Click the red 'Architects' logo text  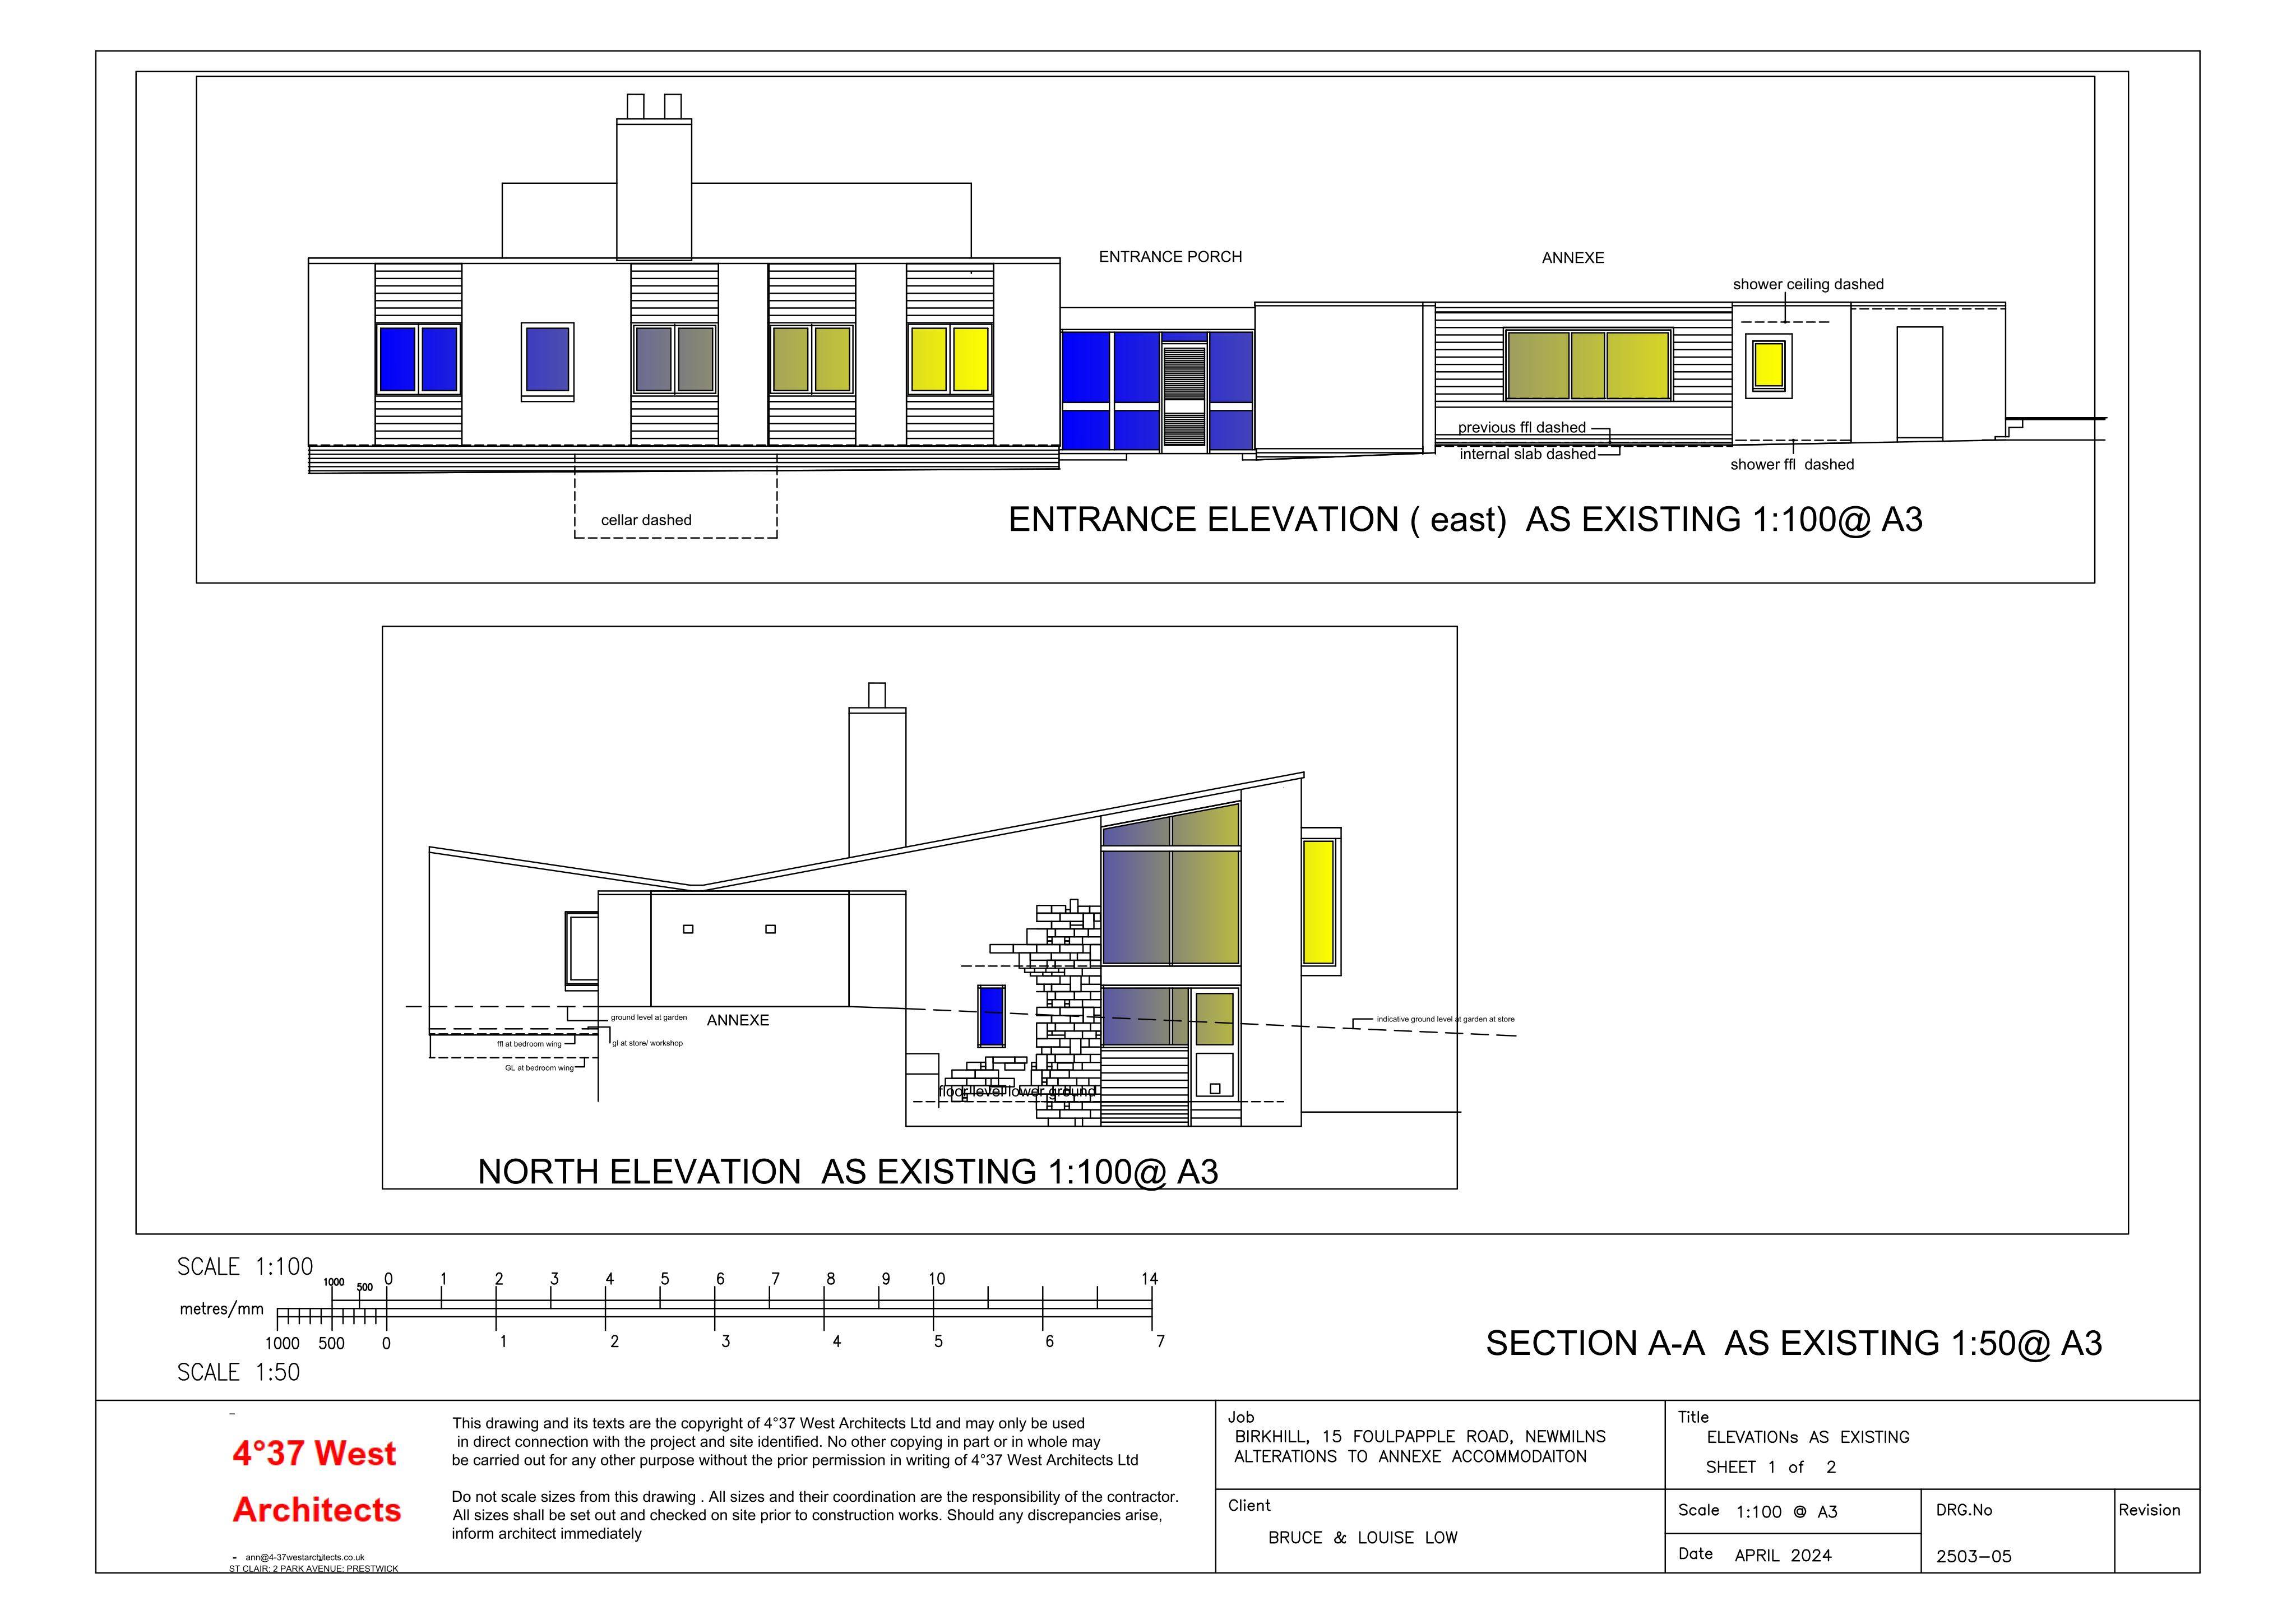click(x=317, y=1510)
